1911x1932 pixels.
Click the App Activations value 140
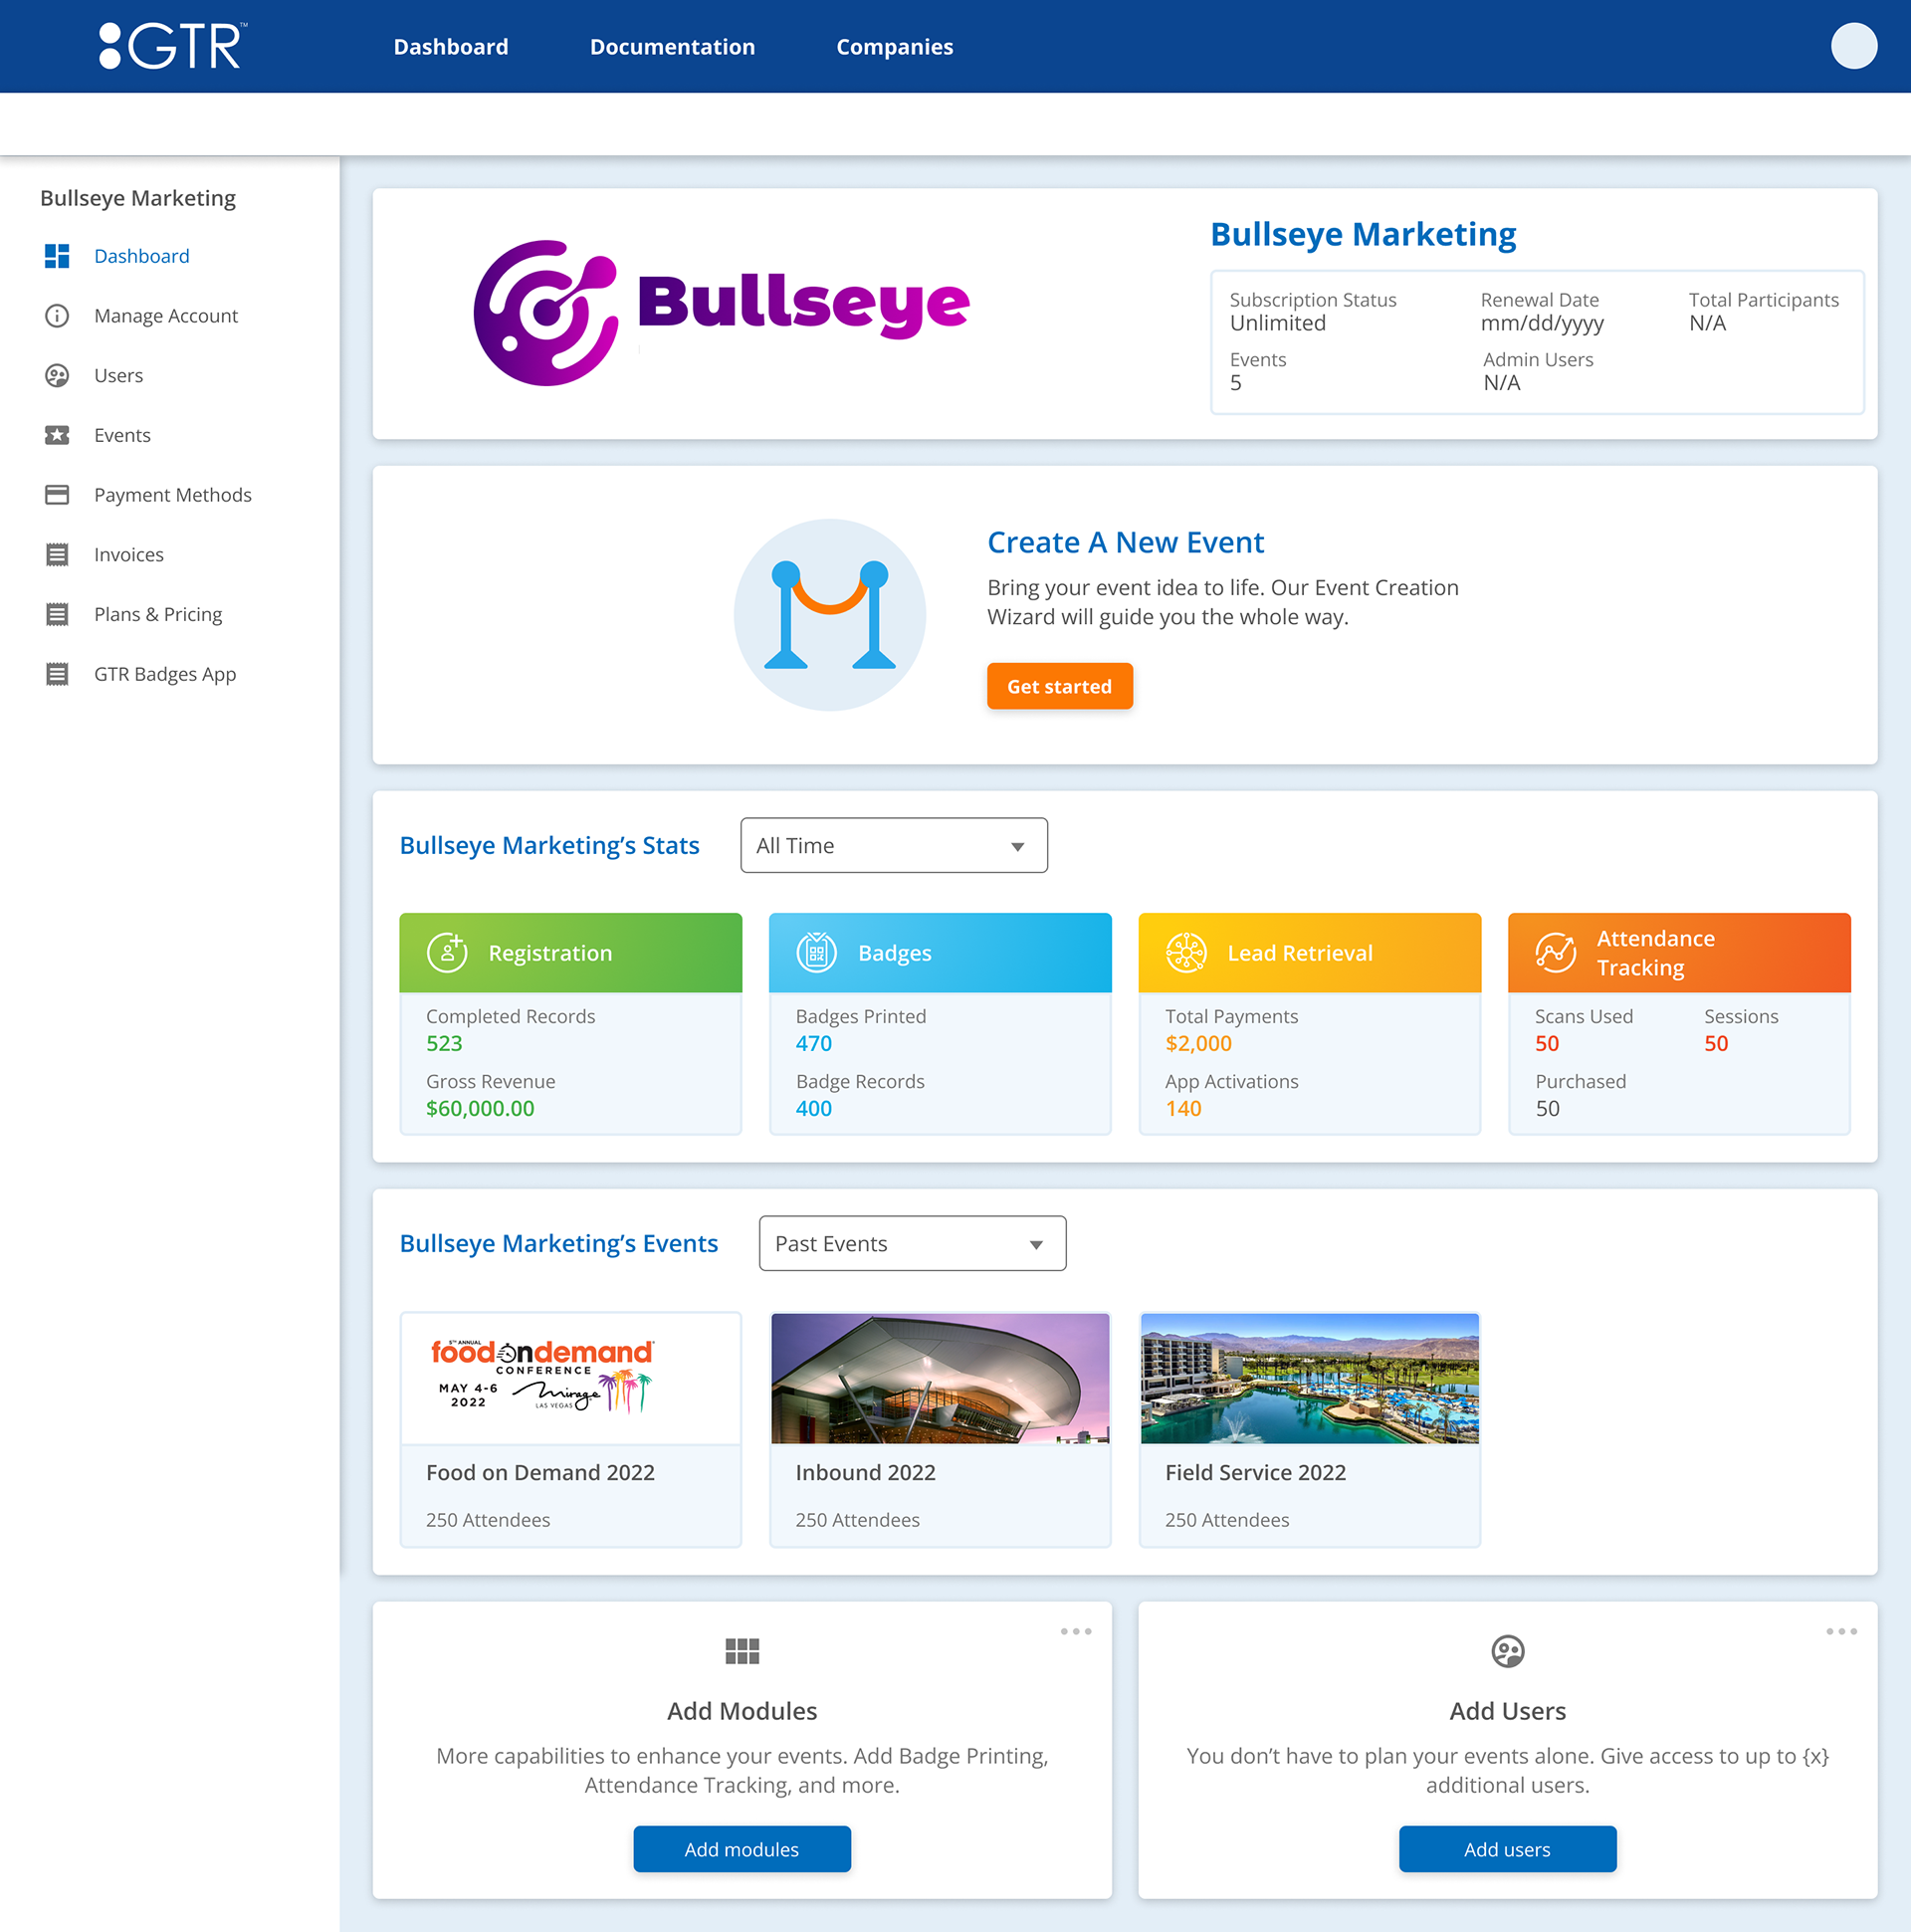pyautogui.click(x=1183, y=1108)
